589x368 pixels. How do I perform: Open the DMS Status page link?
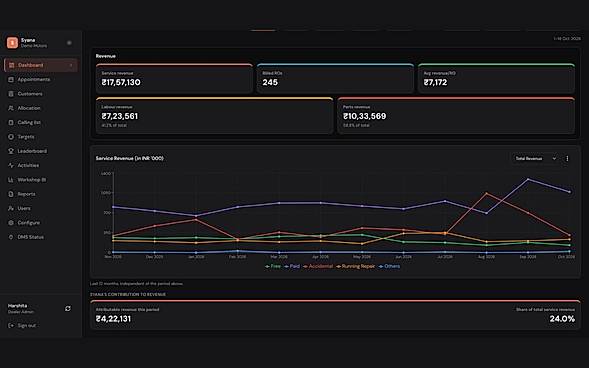coord(41,237)
